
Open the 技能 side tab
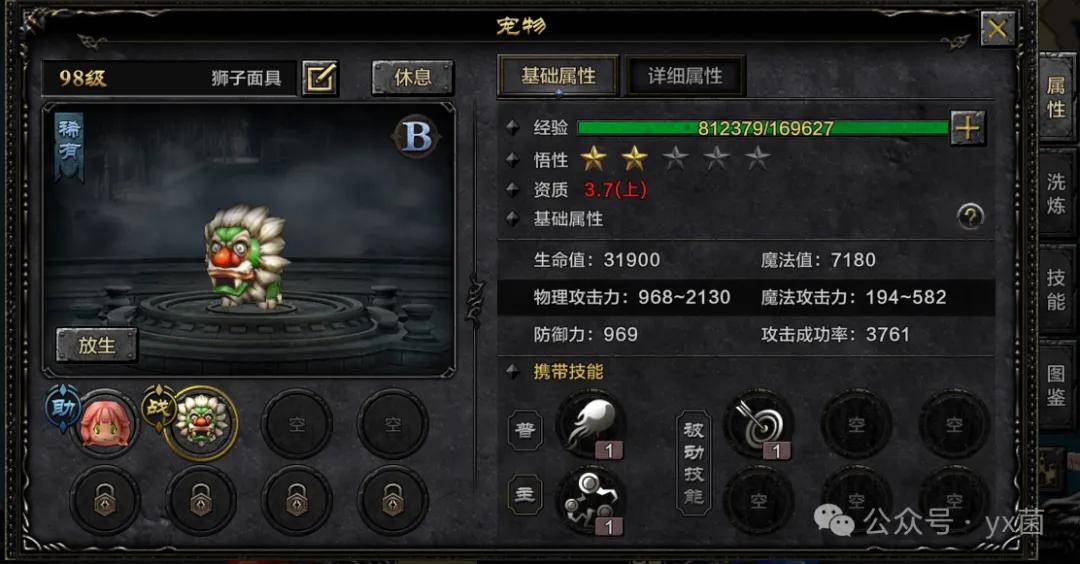click(x=1057, y=290)
